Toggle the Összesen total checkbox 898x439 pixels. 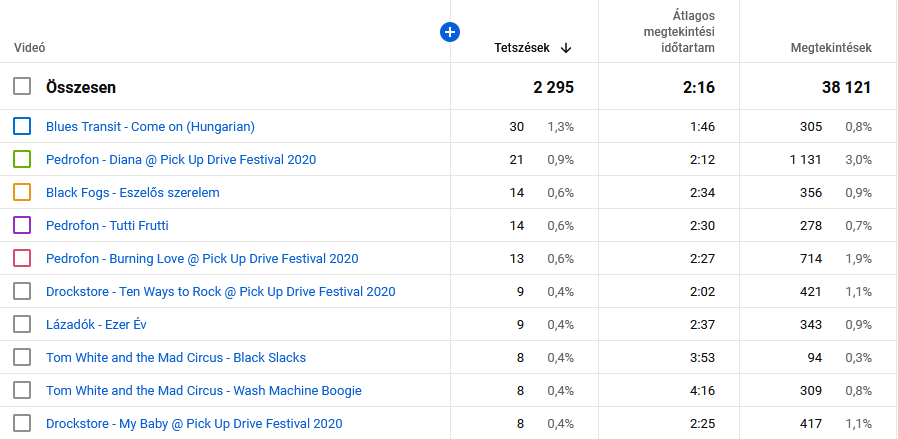tap(22, 86)
